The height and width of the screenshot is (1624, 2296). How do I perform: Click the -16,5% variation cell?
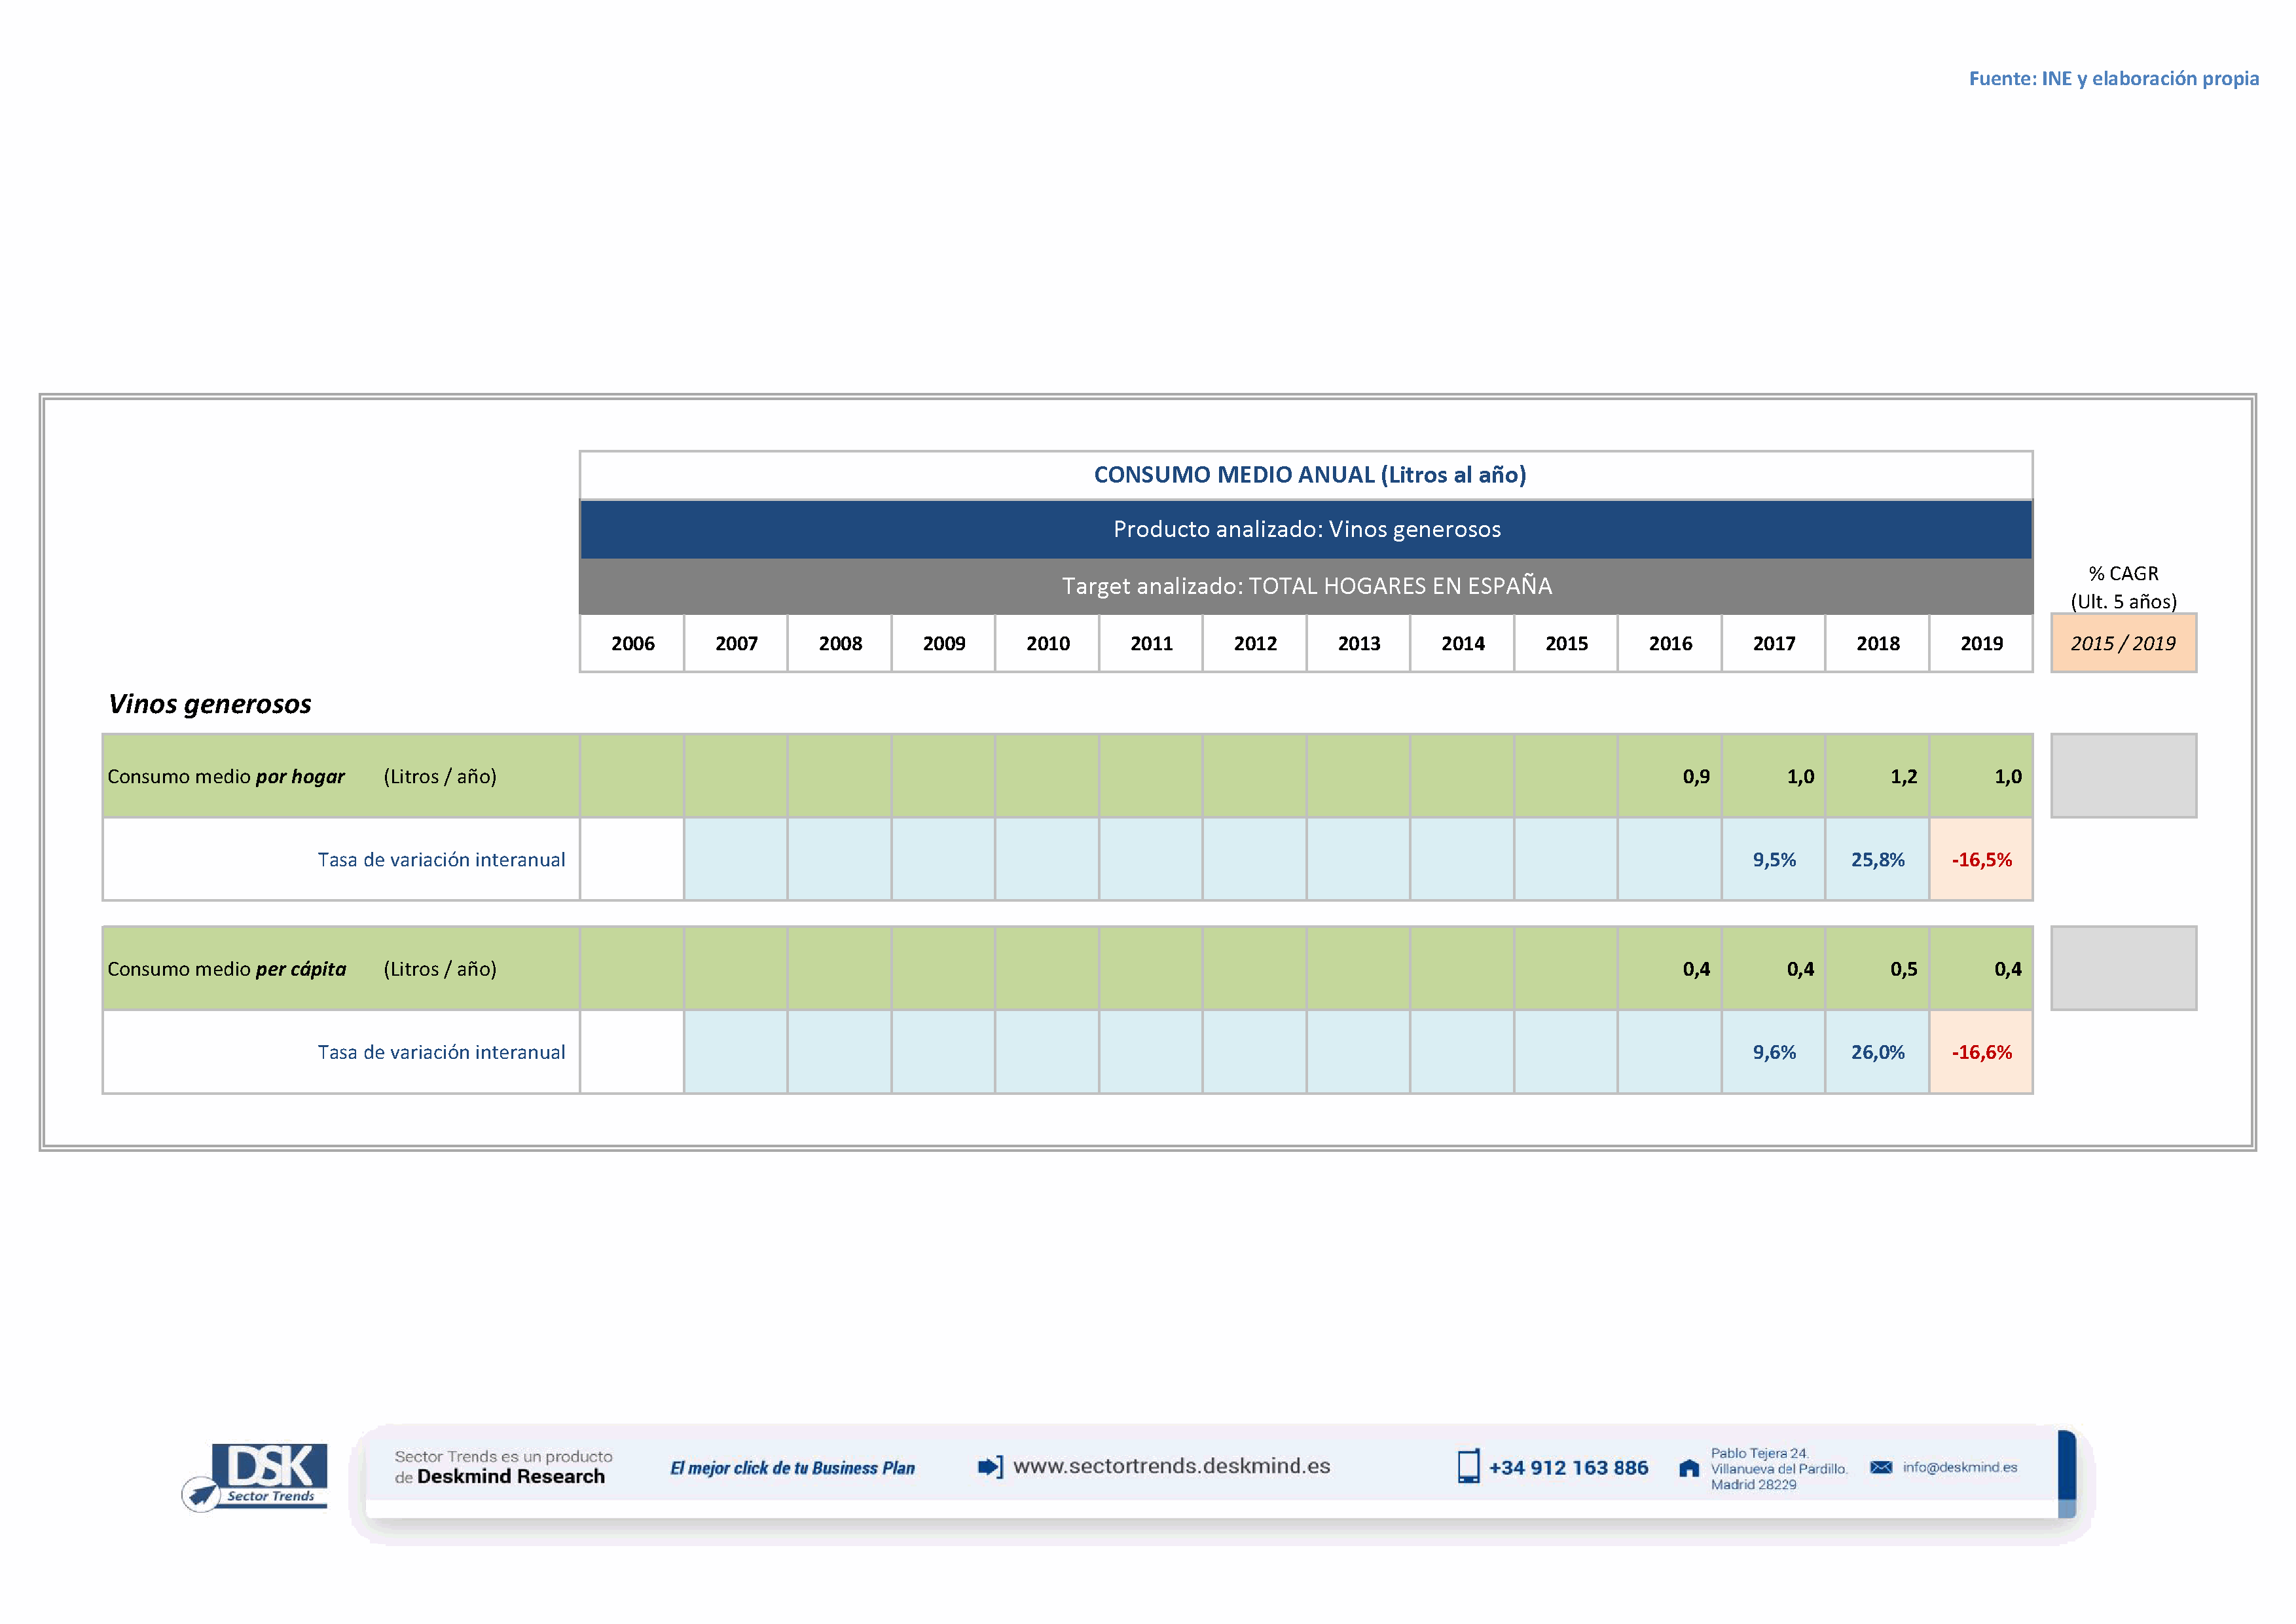pos(1981,860)
